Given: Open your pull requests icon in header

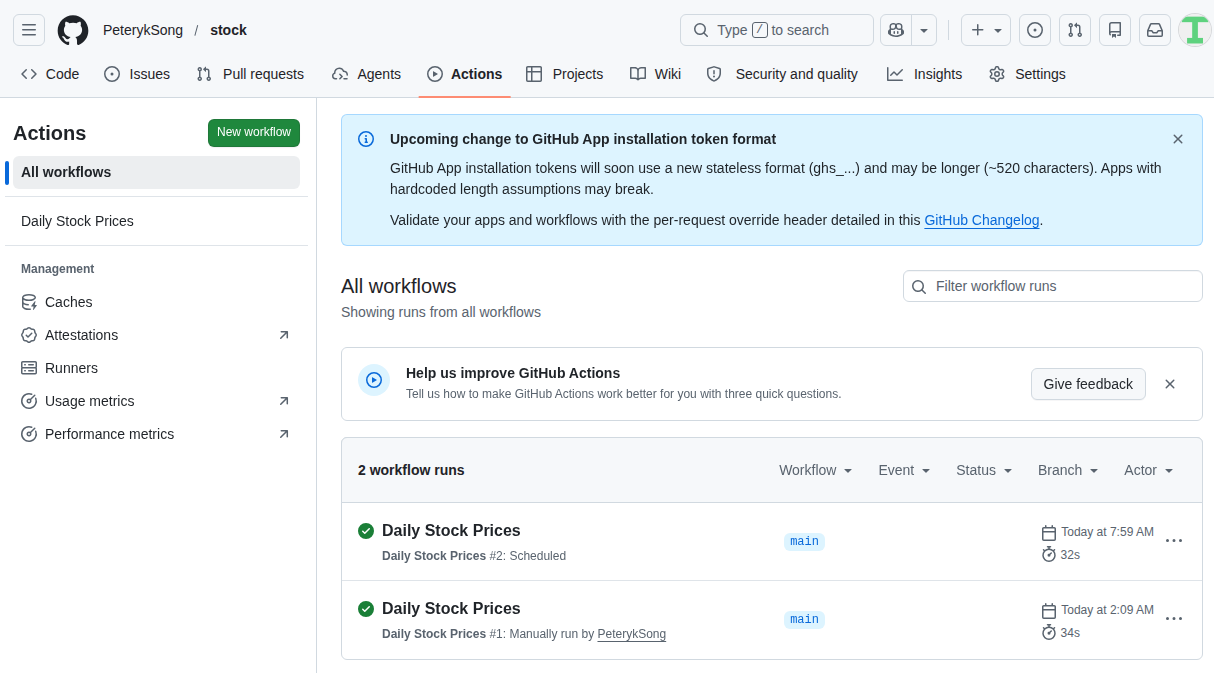Looking at the screenshot, I should pyautogui.click(x=1075, y=30).
